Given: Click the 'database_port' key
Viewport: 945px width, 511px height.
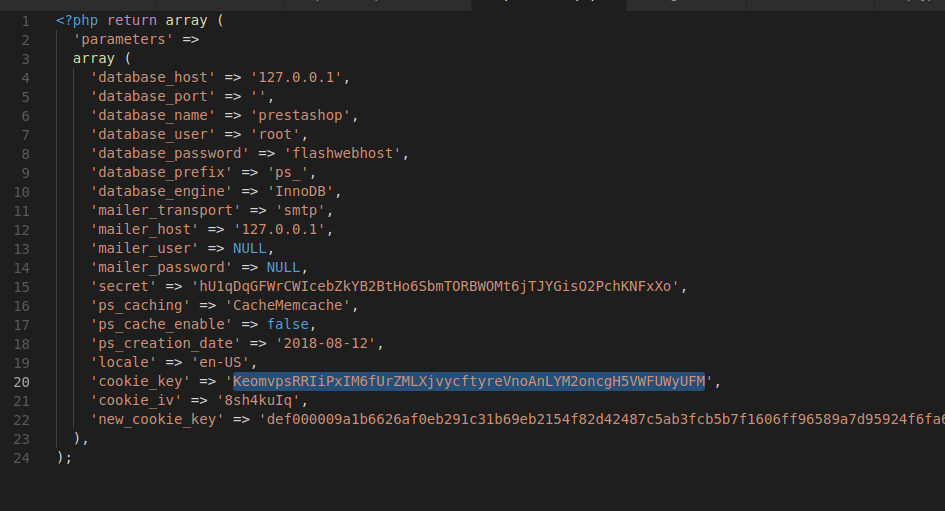Looking at the screenshot, I should [153, 96].
